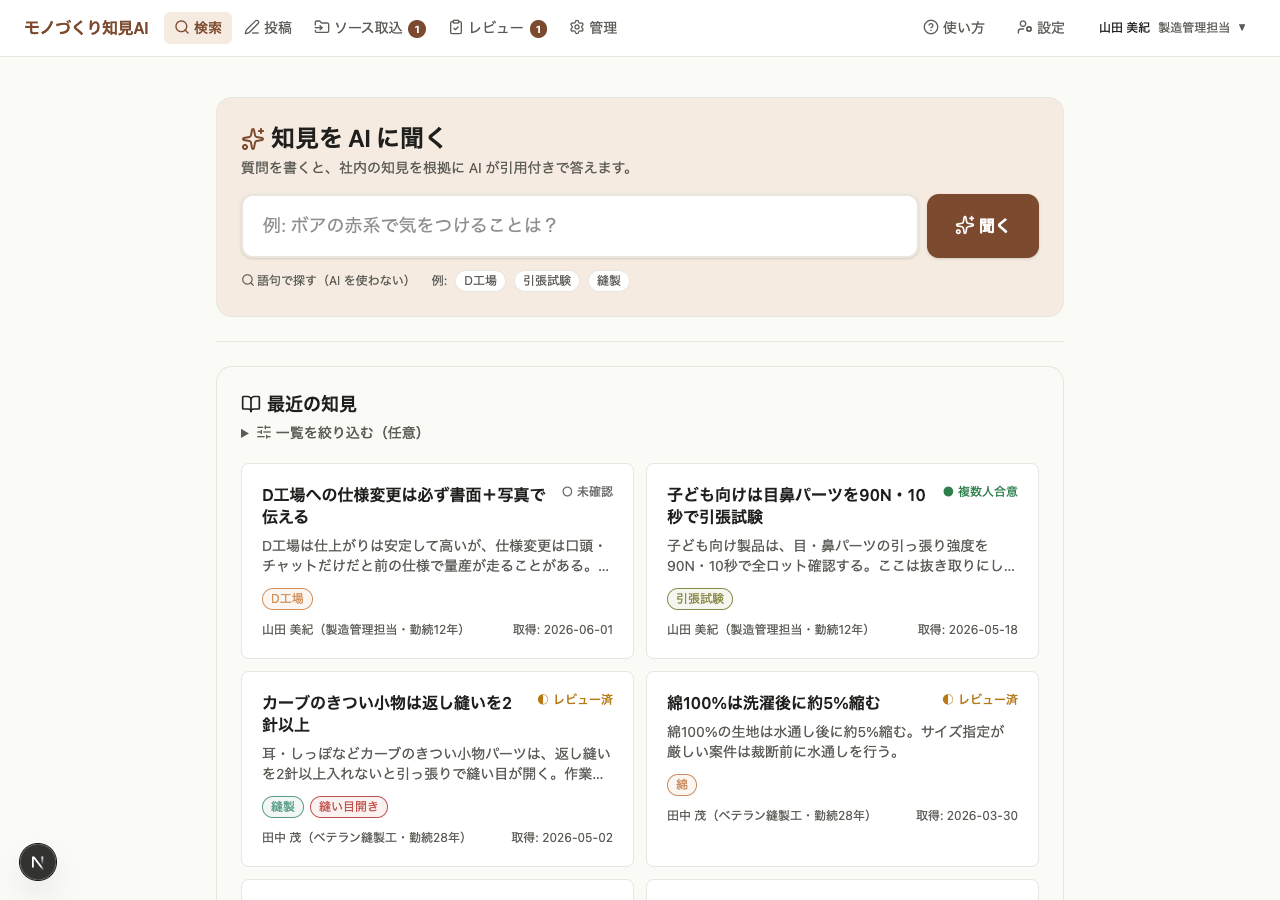Image resolution: width=1280 pixels, height=900 pixels.
Task: Click the round N button at bottom left
Action: pos(38,862)
